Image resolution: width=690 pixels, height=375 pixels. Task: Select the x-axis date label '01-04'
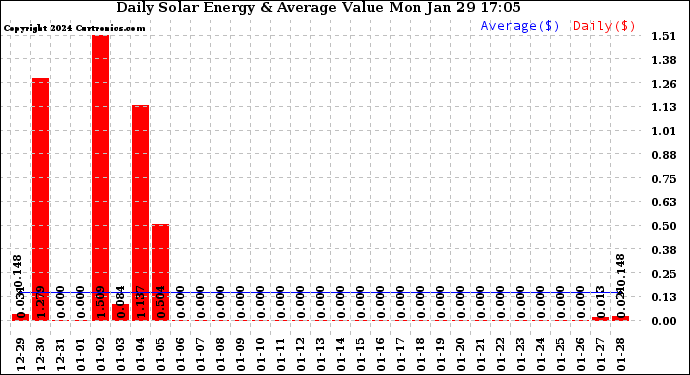[140, 354]
